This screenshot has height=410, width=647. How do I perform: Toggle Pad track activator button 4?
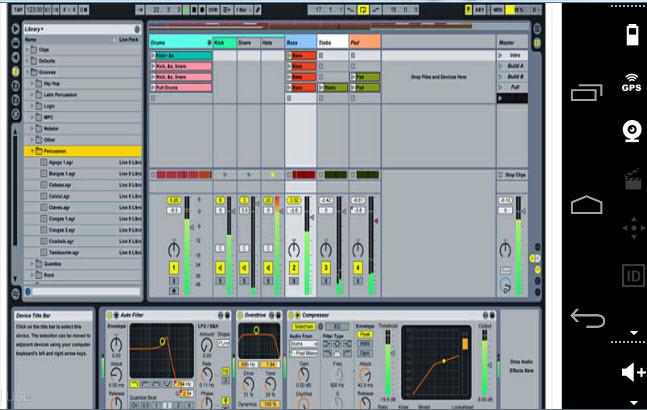[x=358, y=268]
